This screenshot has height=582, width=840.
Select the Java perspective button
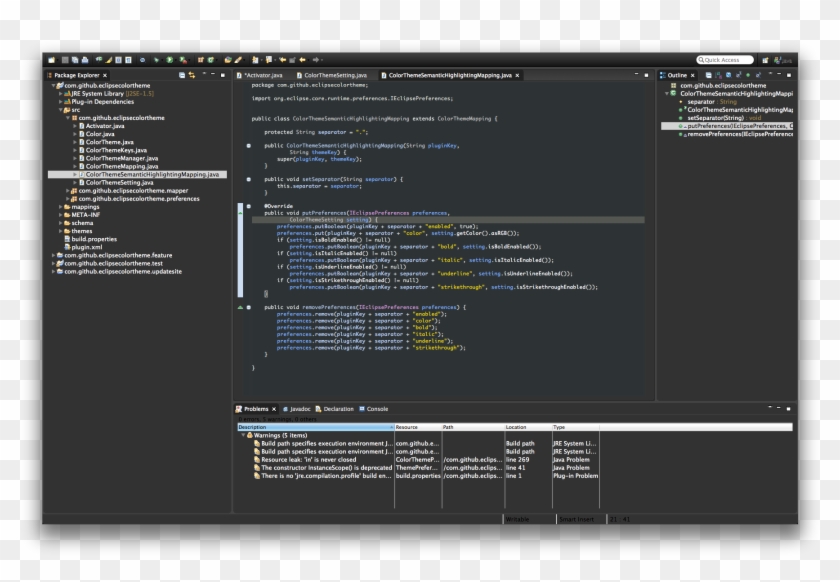[x=783, y=60]
